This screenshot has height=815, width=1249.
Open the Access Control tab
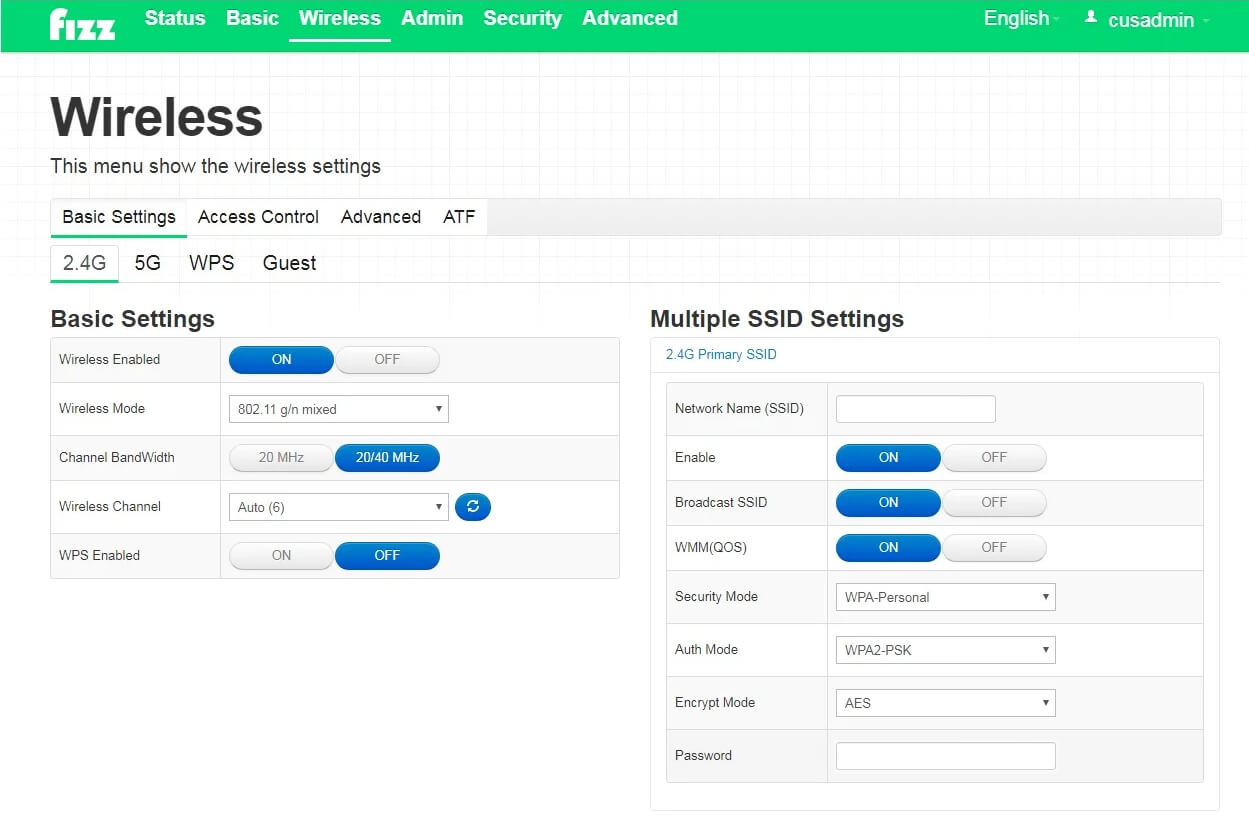pos(258,217)
